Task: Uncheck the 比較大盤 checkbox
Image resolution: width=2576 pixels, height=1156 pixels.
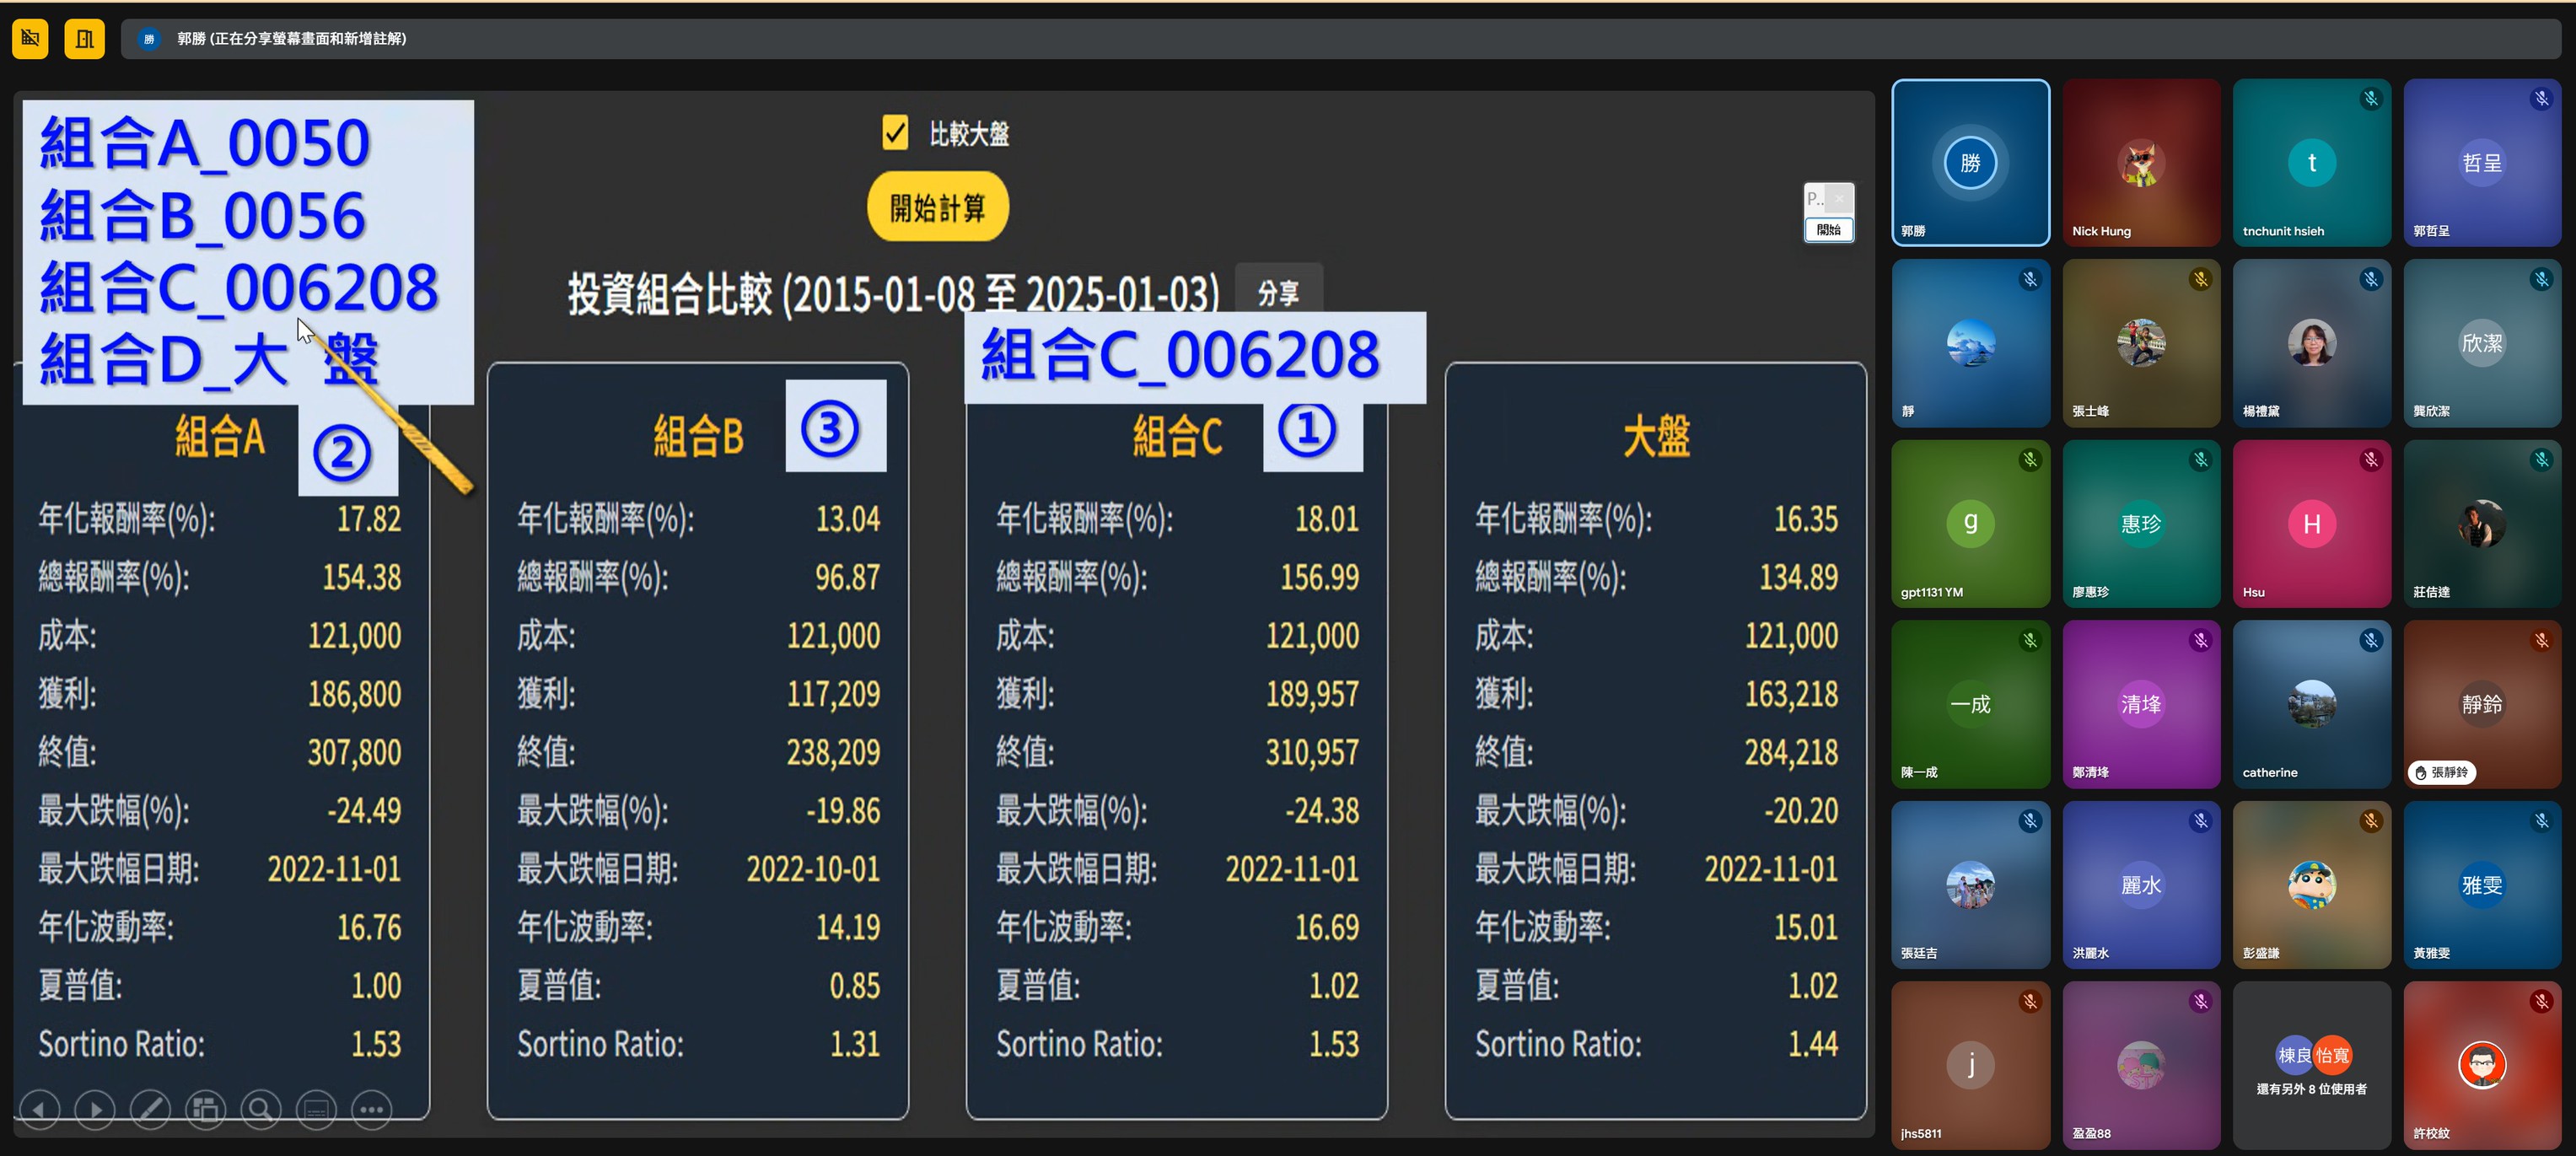Action: 895,133
